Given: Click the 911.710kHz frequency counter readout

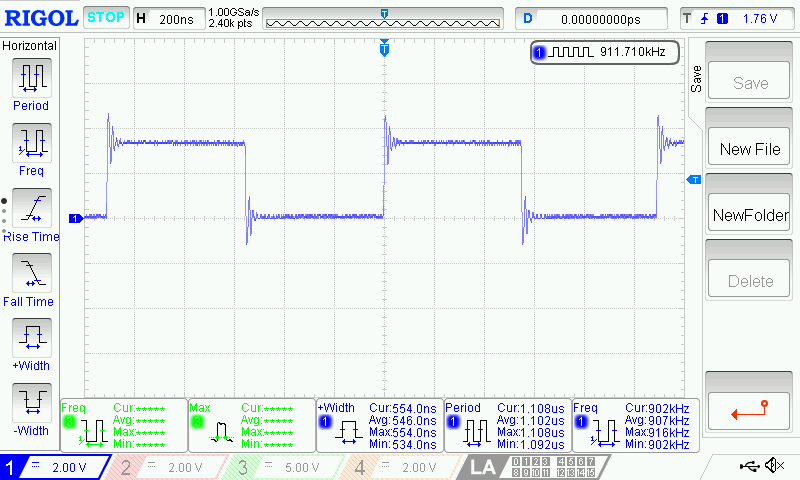Looking at the screenshot, I should [605, 52].
